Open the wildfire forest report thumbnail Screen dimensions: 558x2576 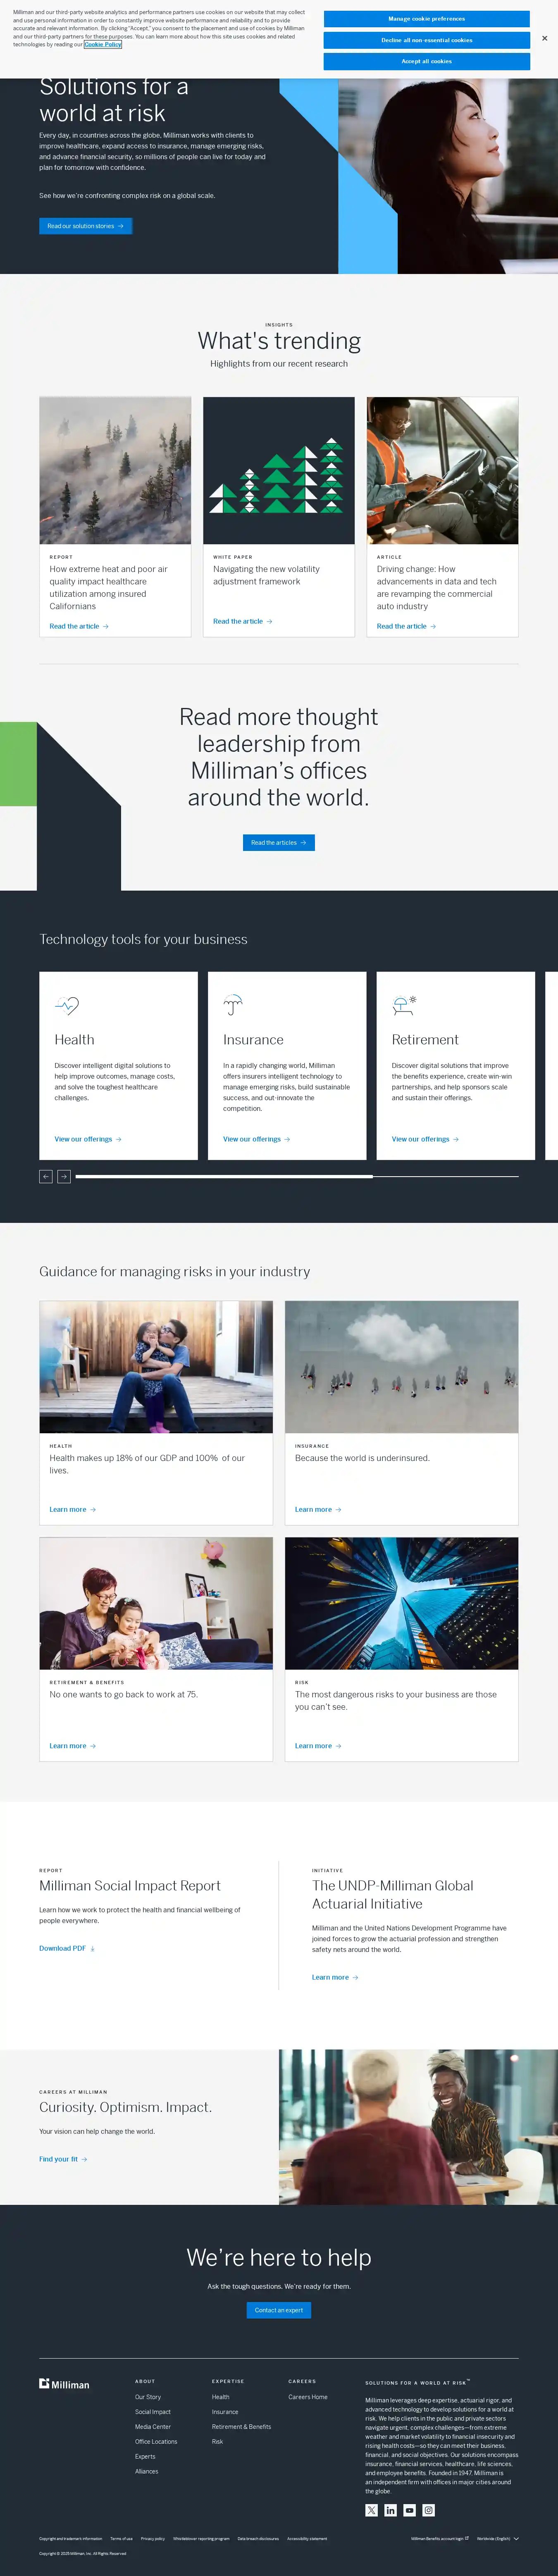(115, 470)
